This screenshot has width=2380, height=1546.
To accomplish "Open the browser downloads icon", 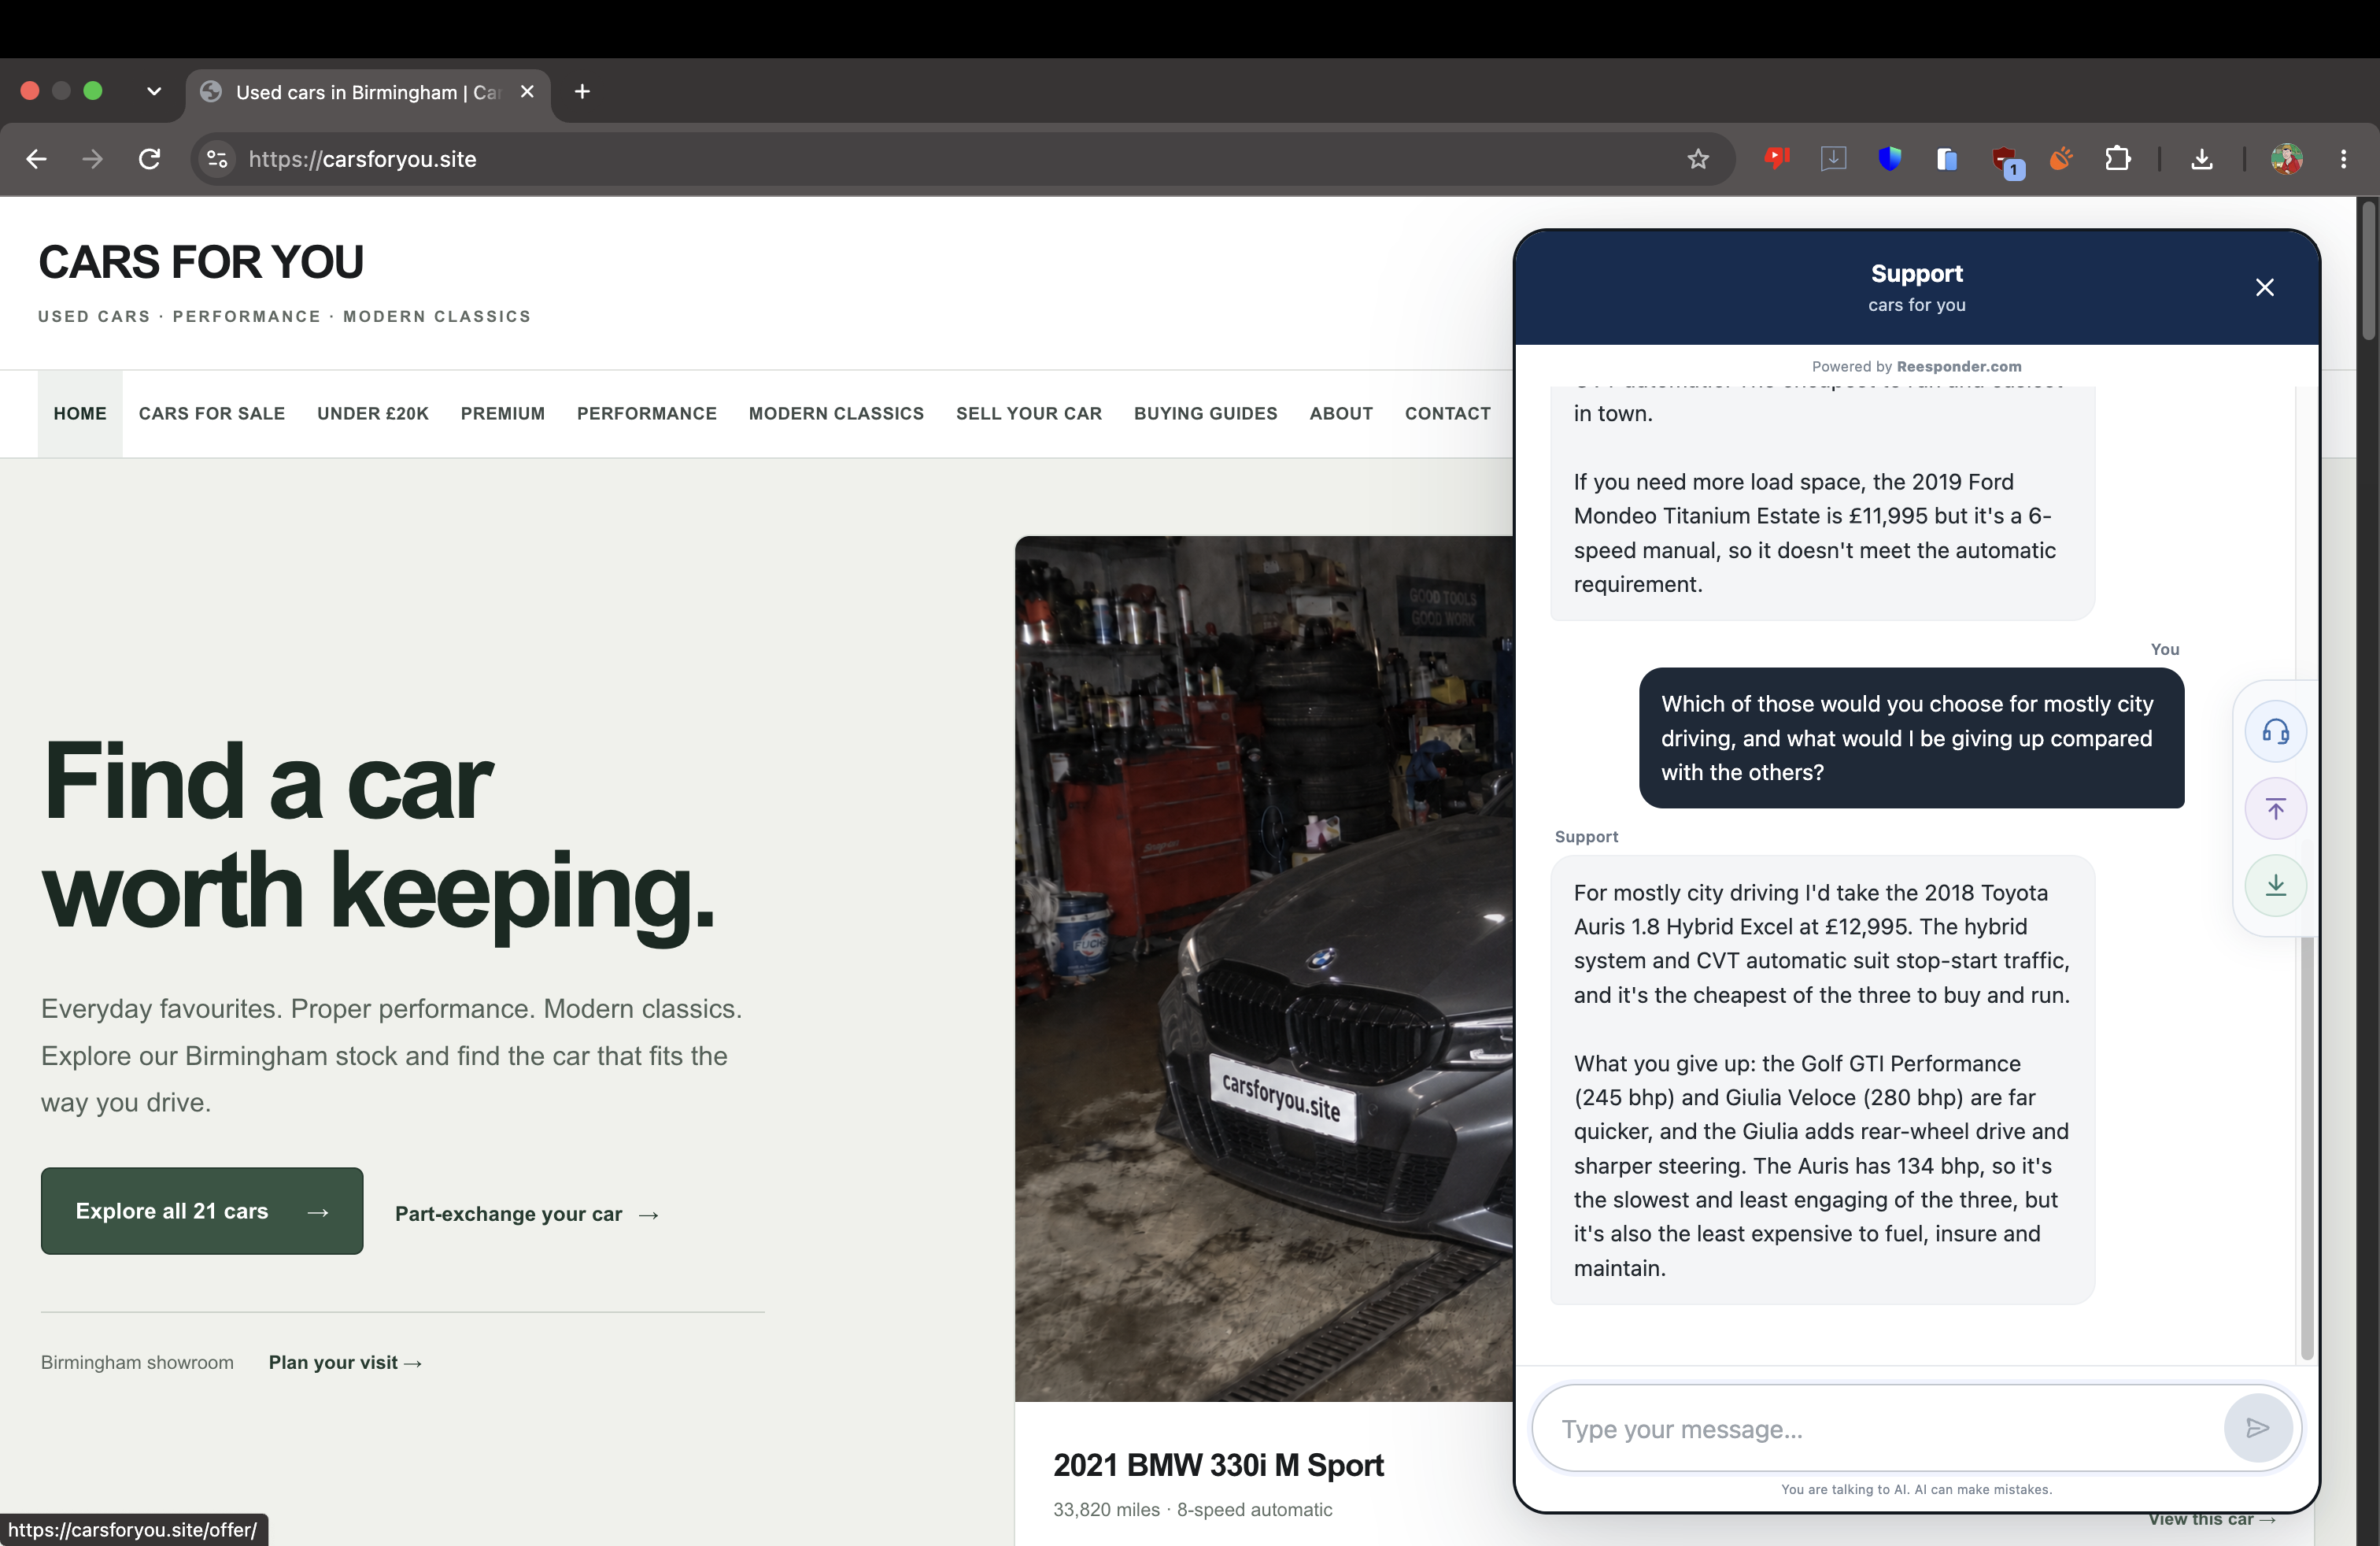I will [2202, 159].
